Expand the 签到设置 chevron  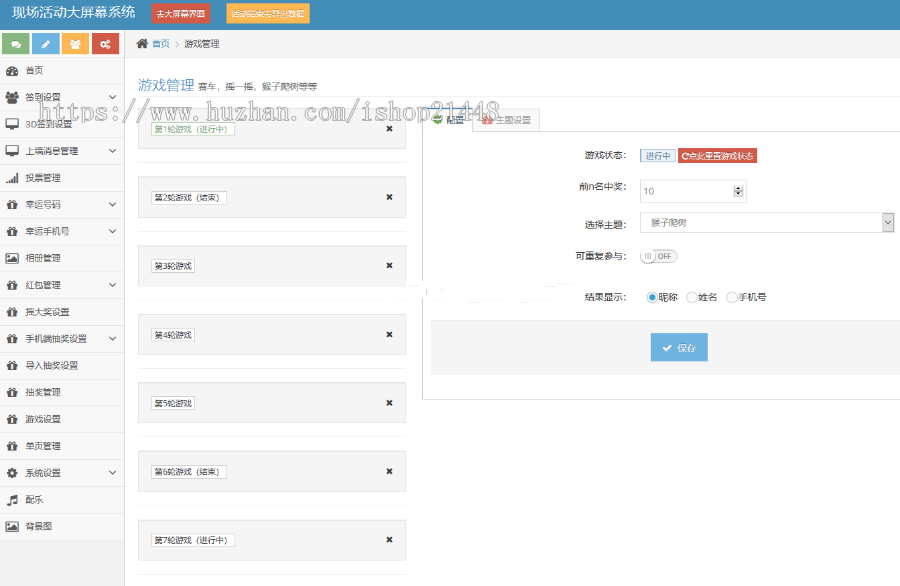click(112, 97)
